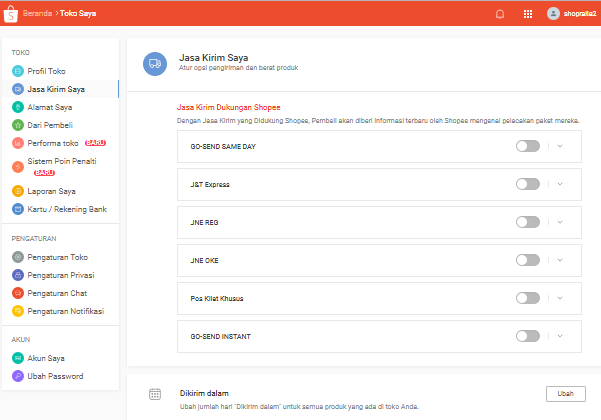Screen dimensions: 601x420
Task: Click the BARU badge beside Performa toko
Action: pyautogui.click(x=95, y=143)
